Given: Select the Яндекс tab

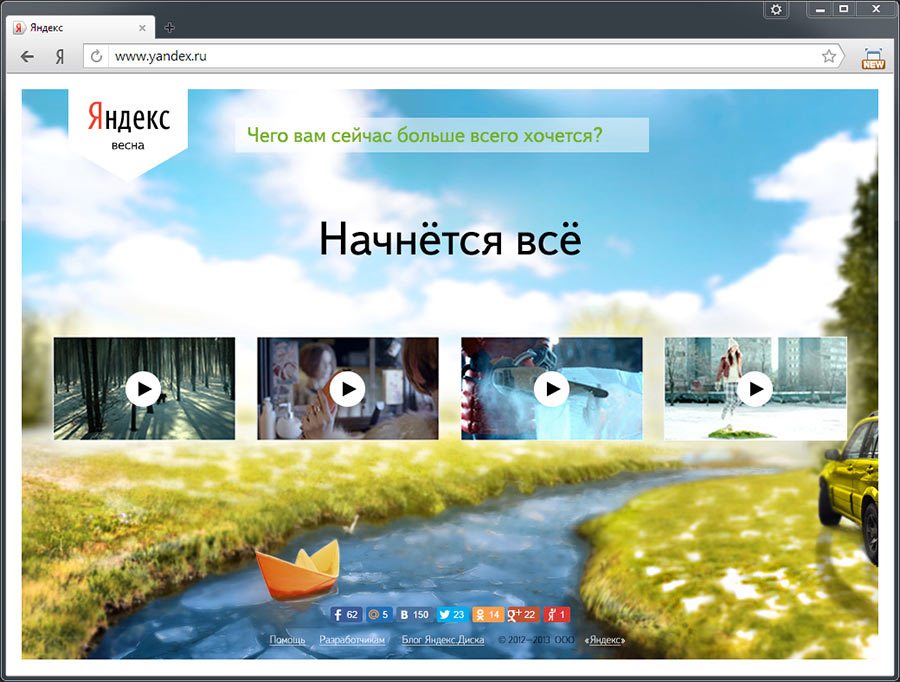Looking at the screenshot, I should coord(70,28).
